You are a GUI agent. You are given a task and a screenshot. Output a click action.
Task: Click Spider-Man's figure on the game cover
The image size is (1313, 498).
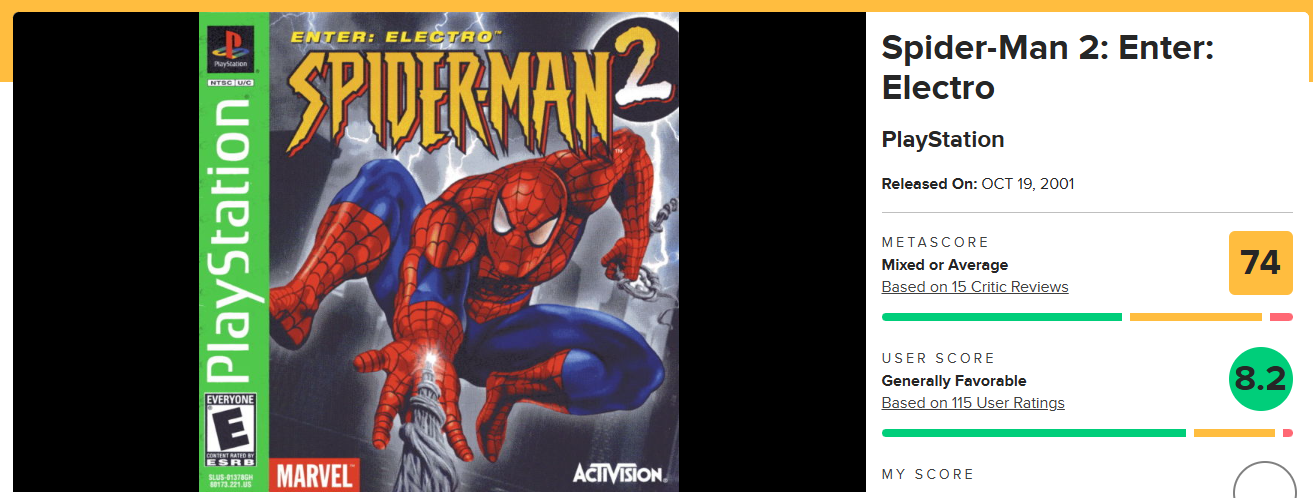point(480,300)
